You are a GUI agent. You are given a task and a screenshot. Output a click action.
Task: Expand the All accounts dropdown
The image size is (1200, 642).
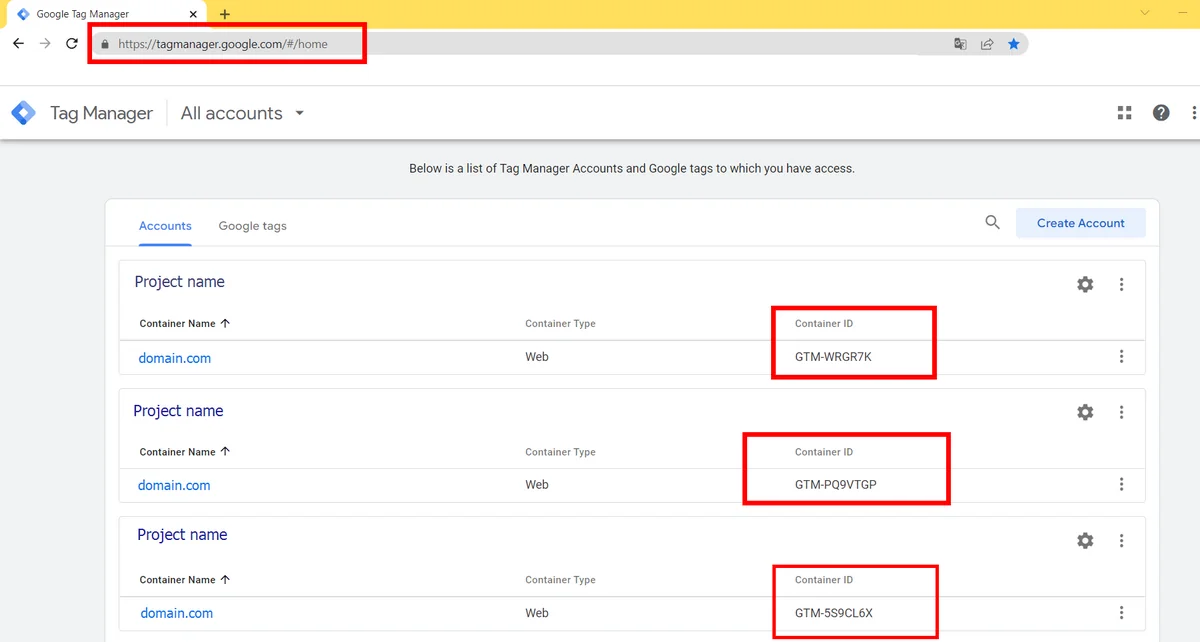[x=242, y=113]
